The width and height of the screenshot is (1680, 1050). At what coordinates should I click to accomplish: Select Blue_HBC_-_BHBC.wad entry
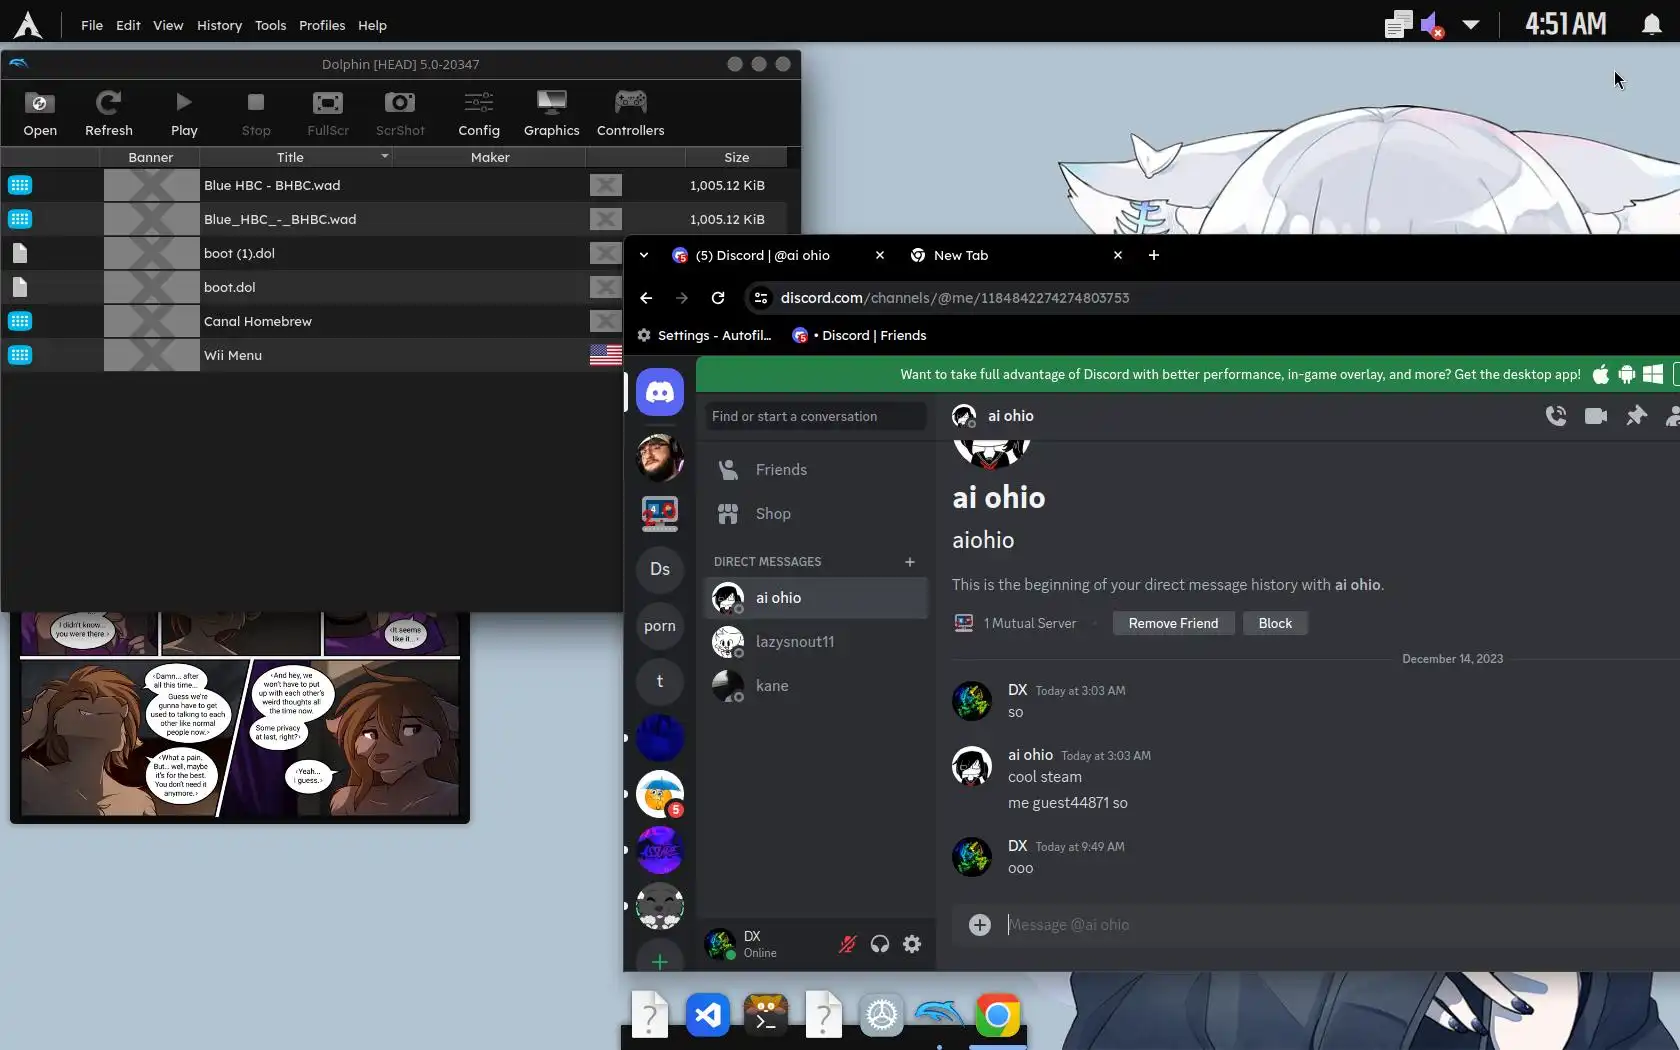pyautogui.click(x=394, y=219)
